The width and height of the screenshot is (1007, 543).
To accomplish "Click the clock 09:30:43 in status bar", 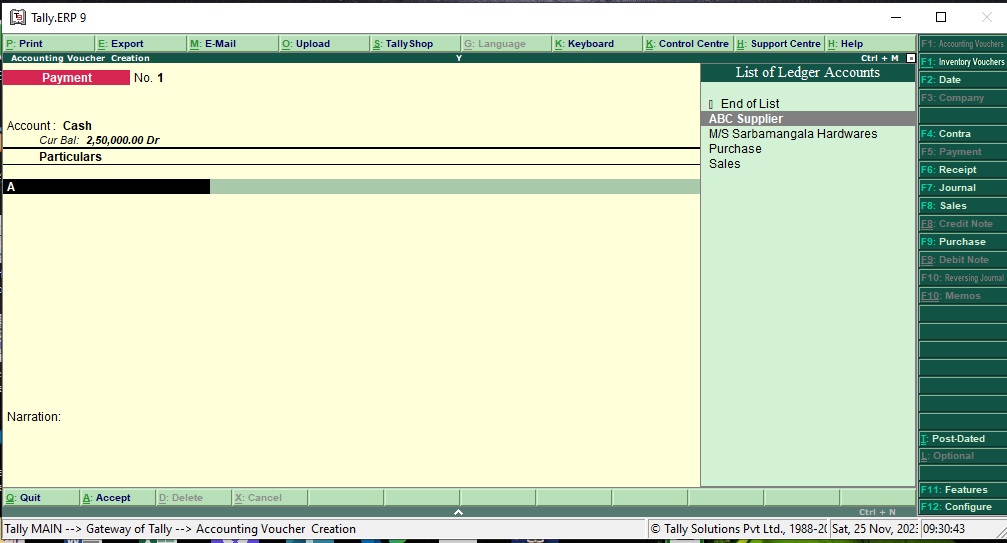I will pyautogui.click(x=944, y=529).
